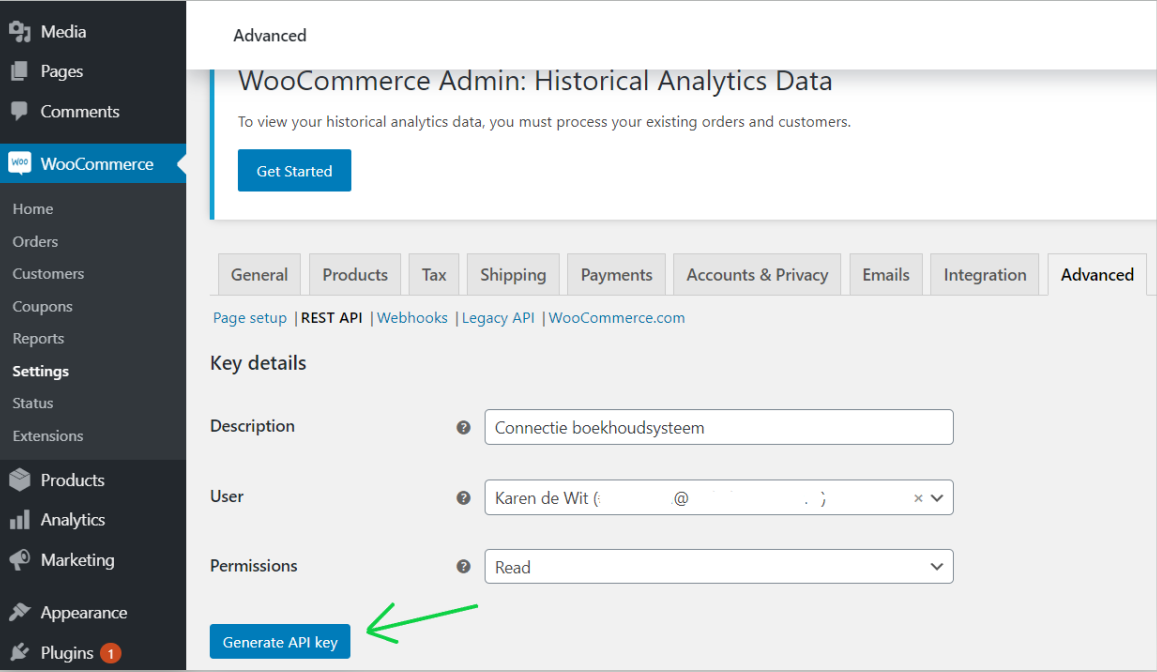This screenshot has height=672, width=1157.
Task: Go to WooCommerce Home submenu
Action: pyautogui.click(x=32, y=209)
